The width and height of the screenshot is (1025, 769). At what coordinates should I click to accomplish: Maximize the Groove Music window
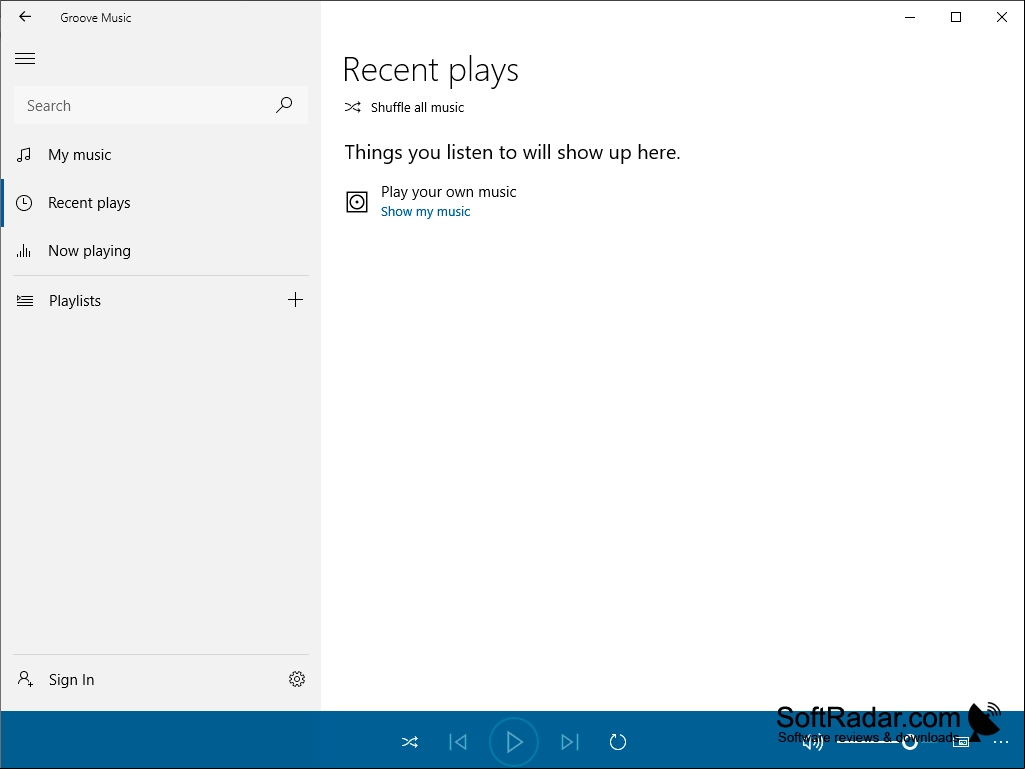pos(956,18)
